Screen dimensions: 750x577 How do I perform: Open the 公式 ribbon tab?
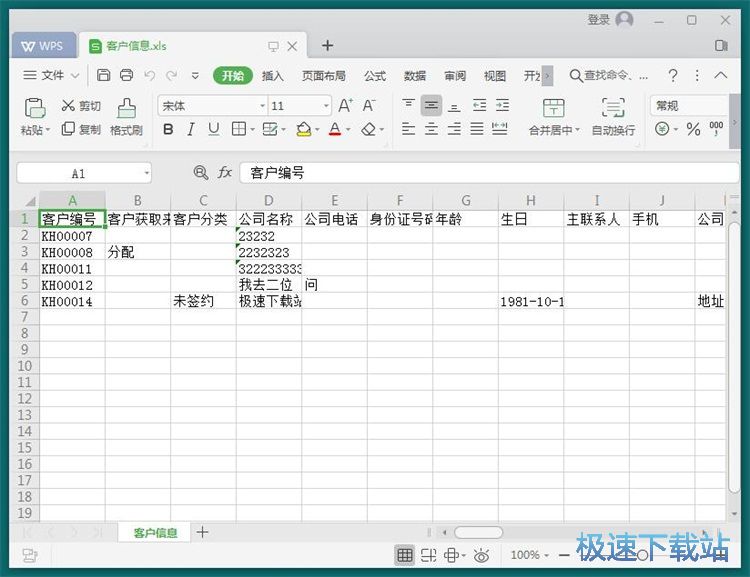tap(375, 76)
